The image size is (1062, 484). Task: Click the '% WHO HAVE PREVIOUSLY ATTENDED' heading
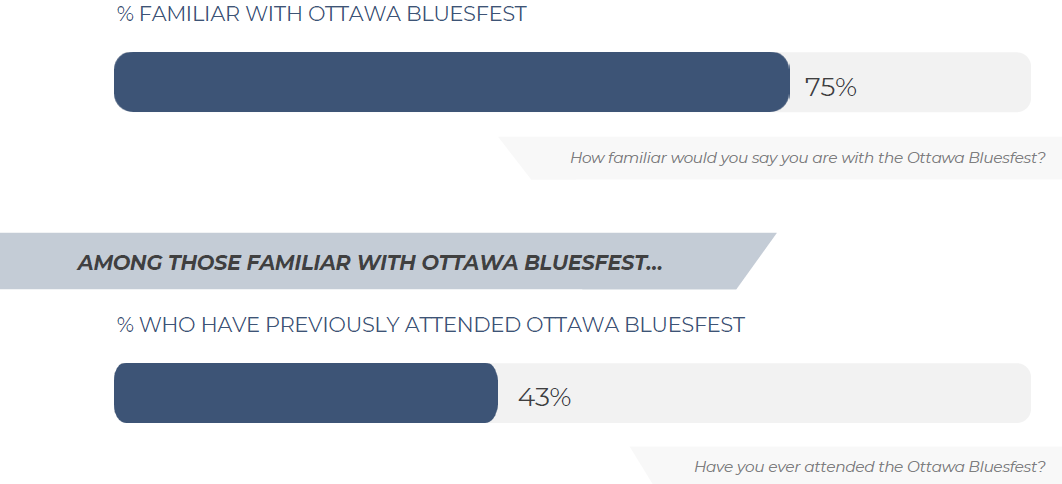431,325
